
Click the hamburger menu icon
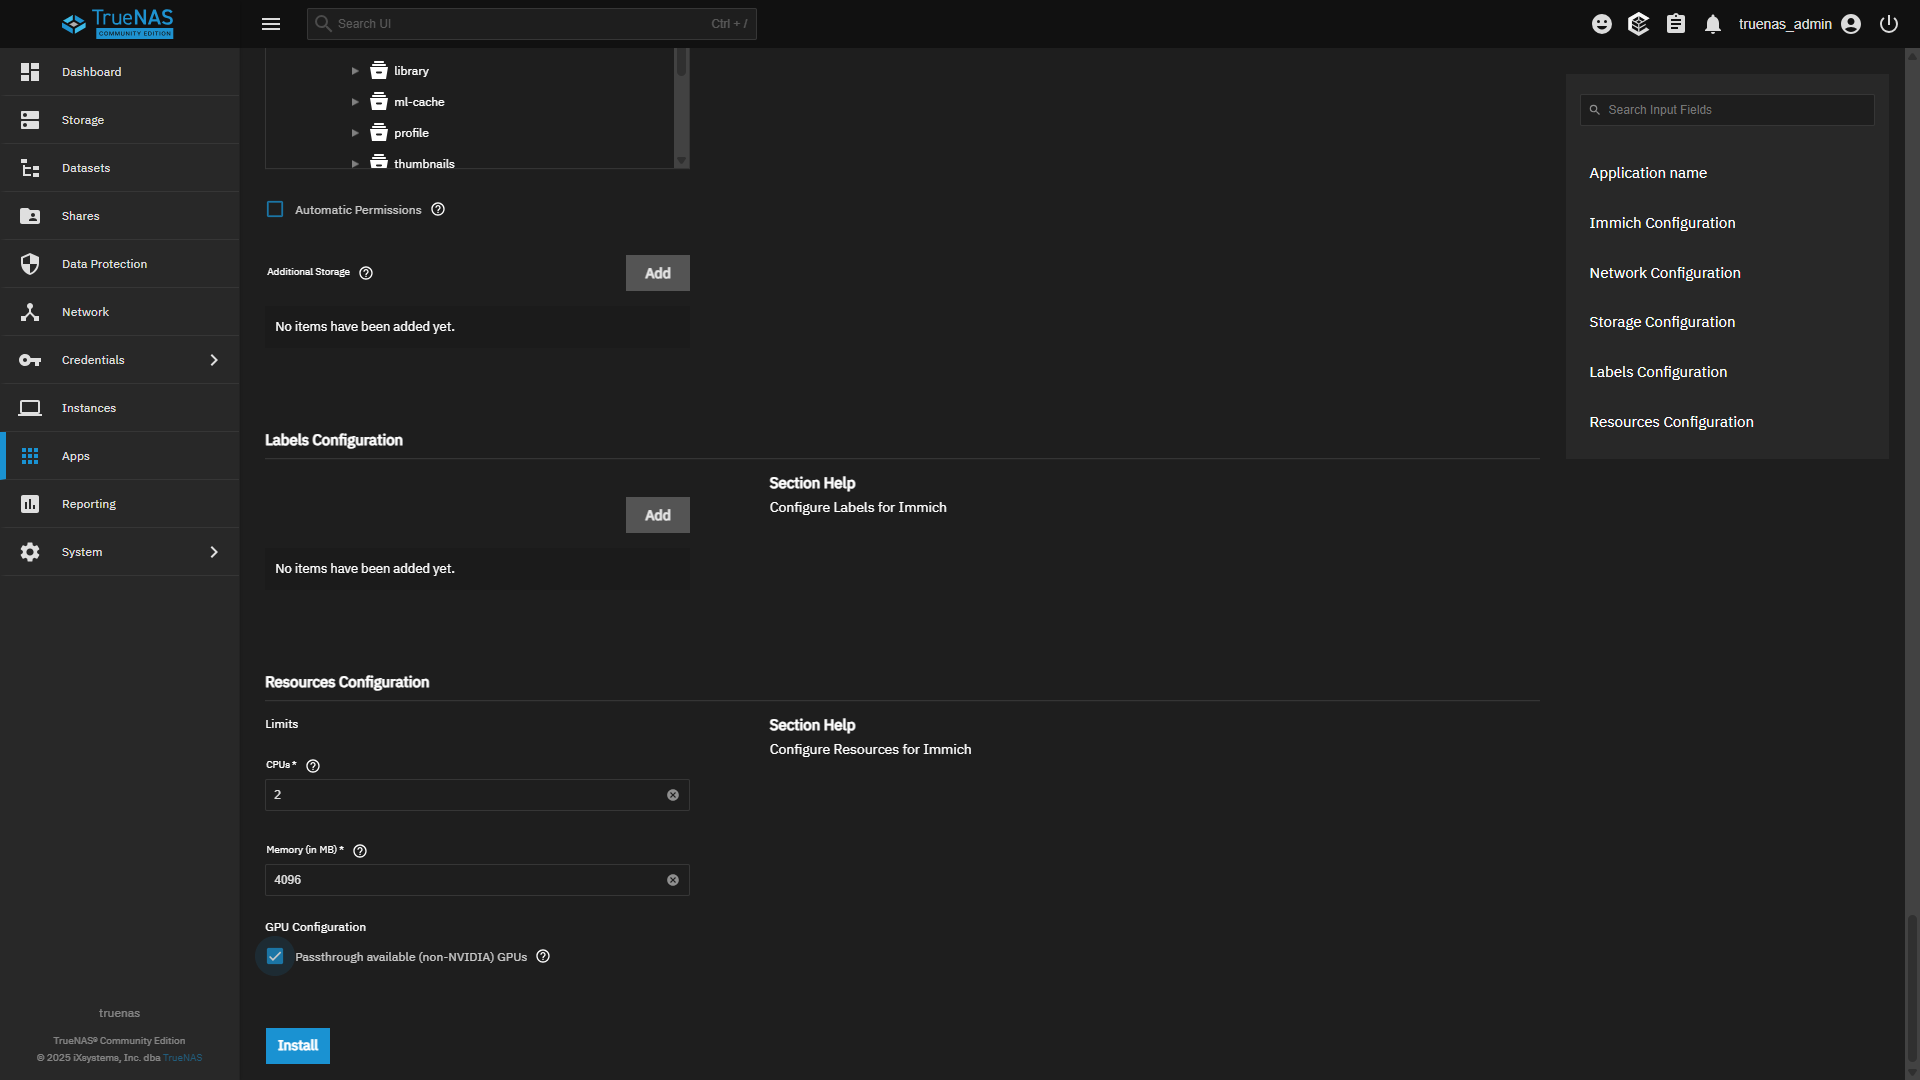[271, 24]
